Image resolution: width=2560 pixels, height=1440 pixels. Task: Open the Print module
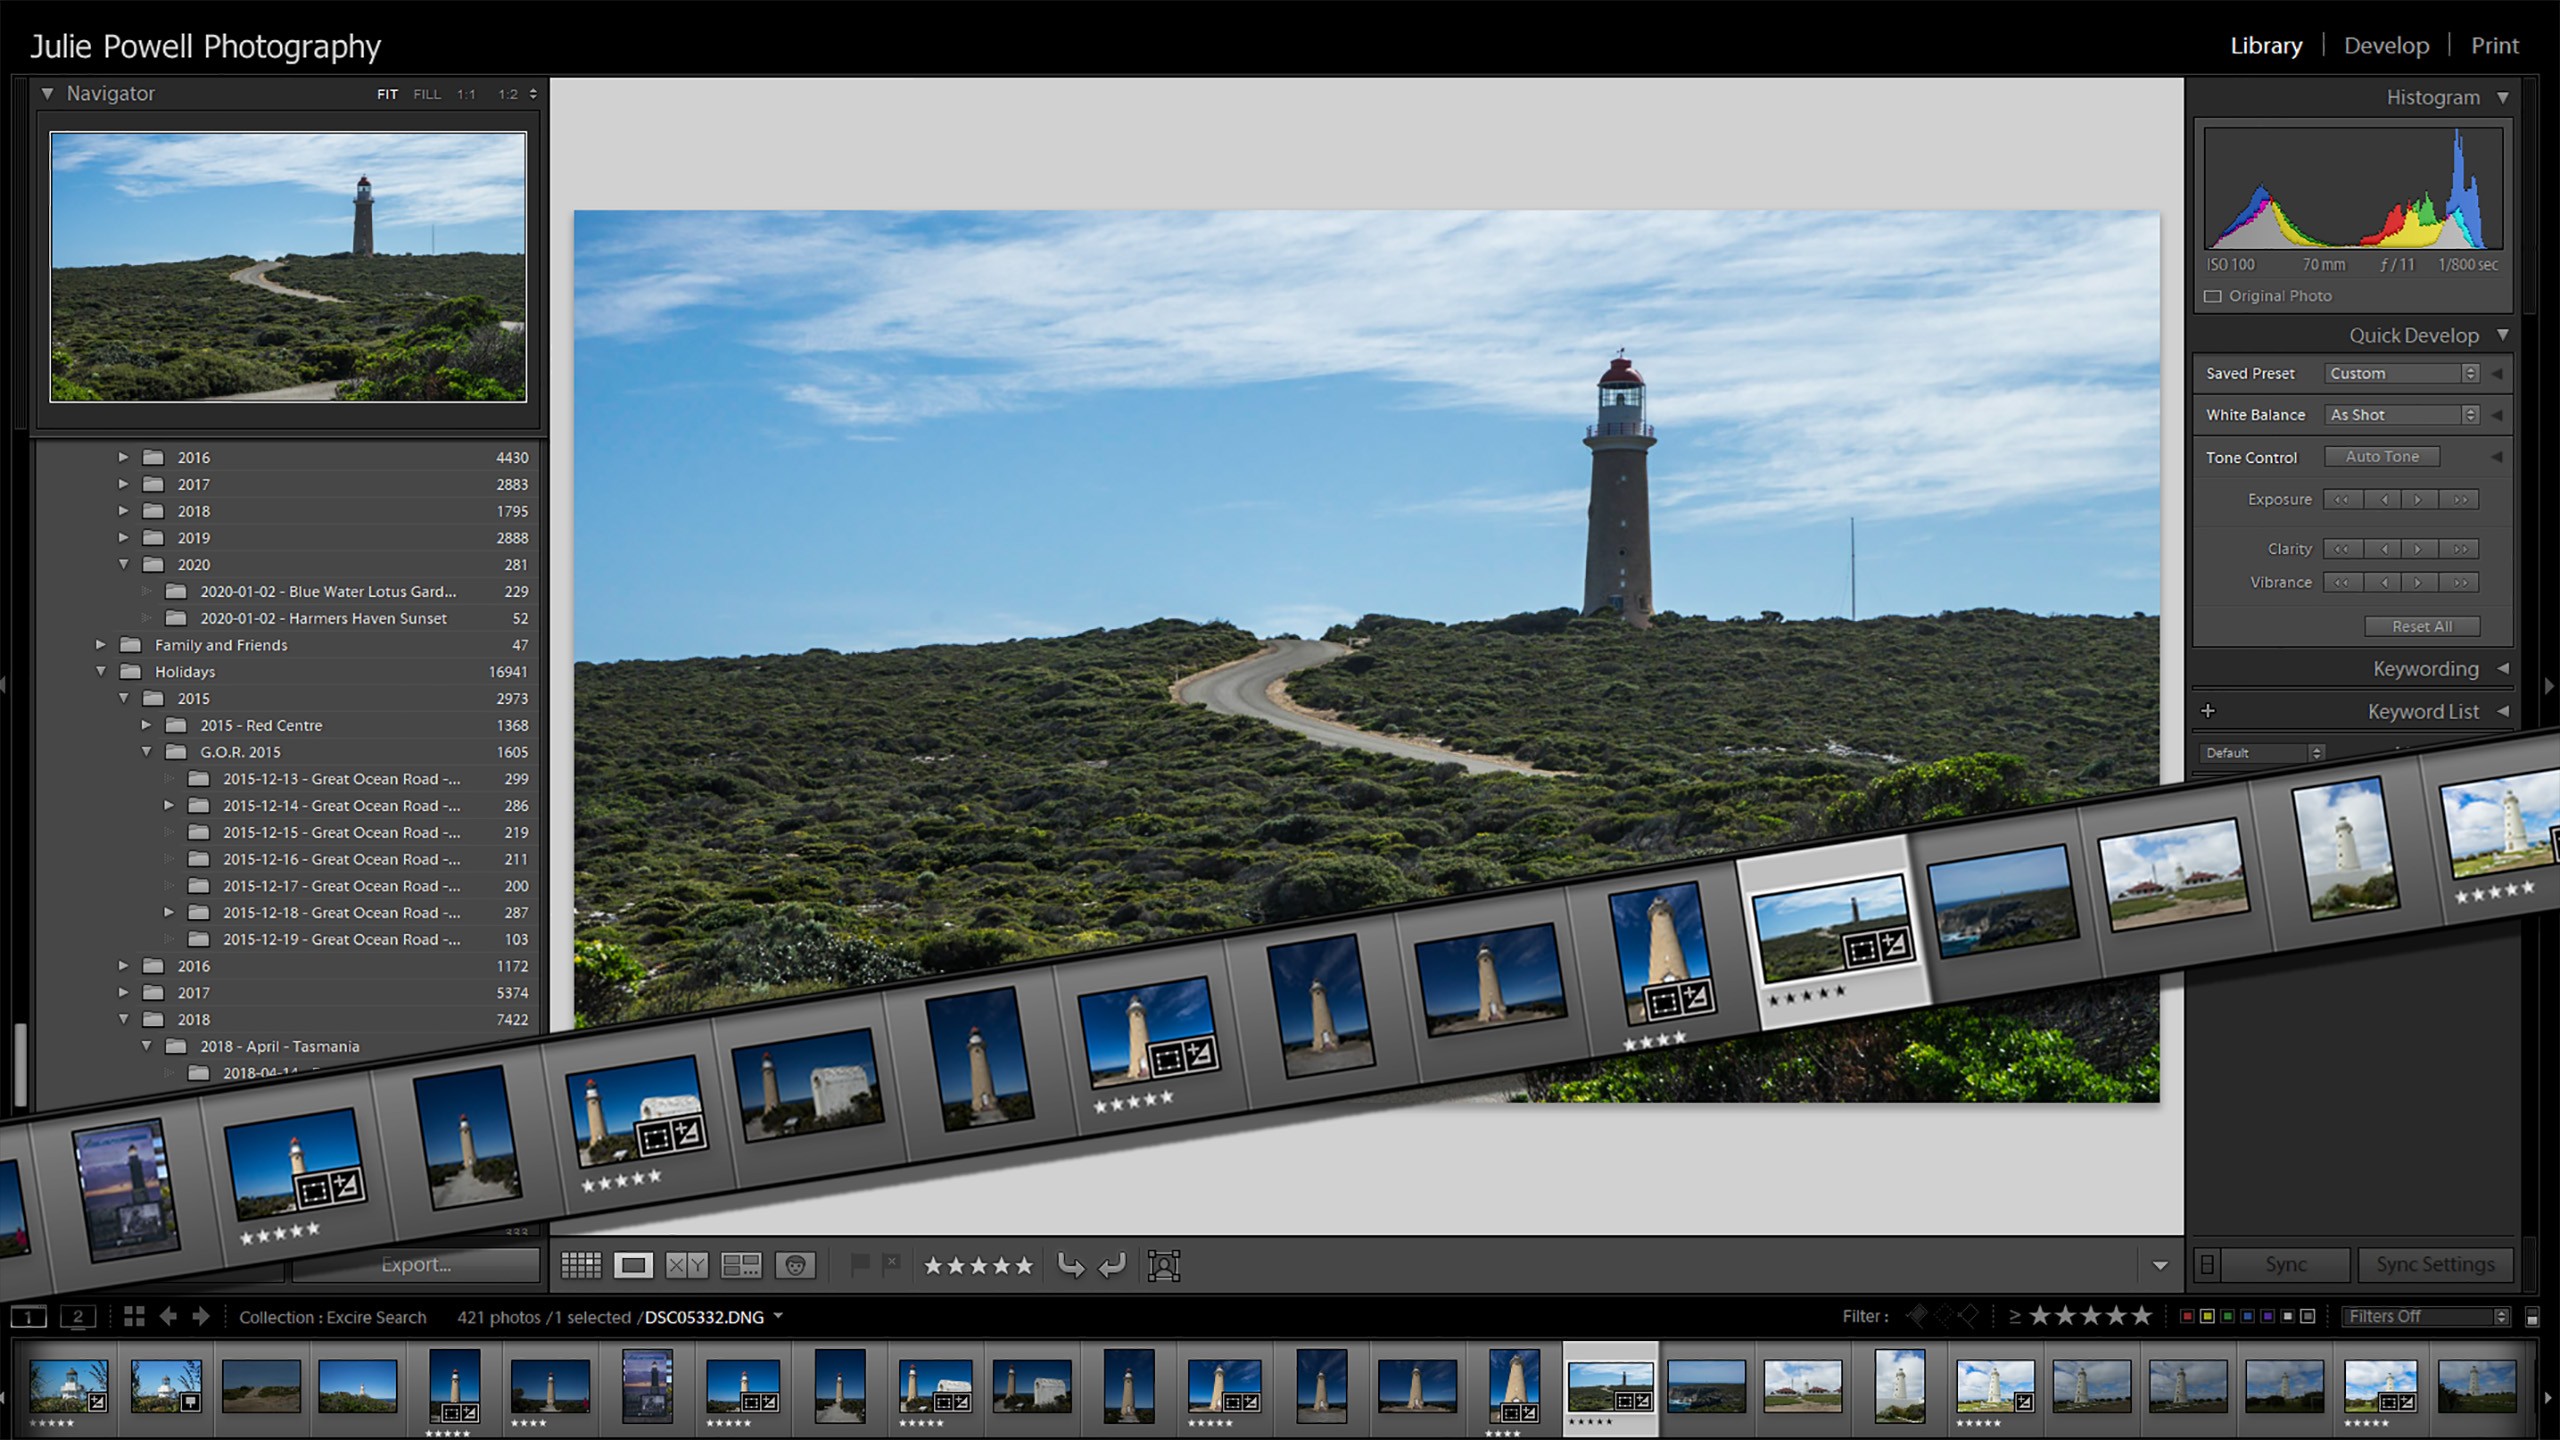2494,46
